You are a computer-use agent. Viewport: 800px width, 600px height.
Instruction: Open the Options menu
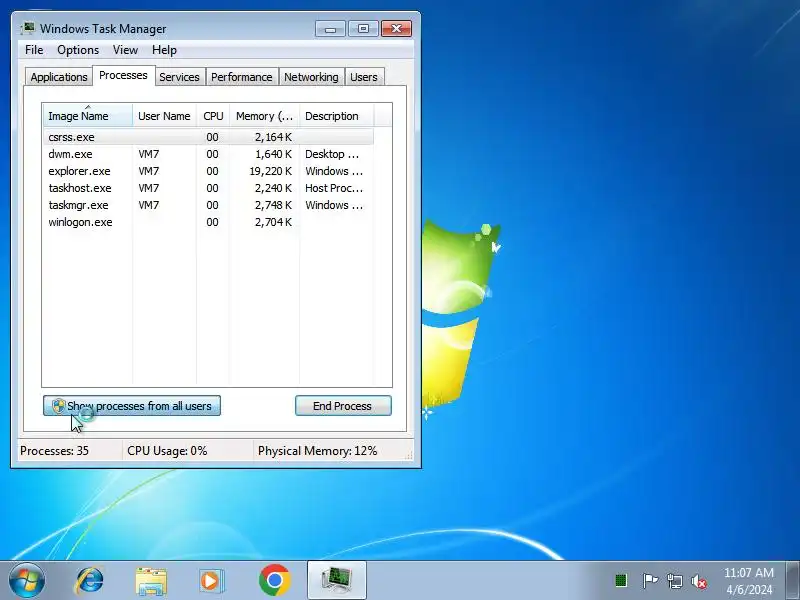tap(78, 50)
